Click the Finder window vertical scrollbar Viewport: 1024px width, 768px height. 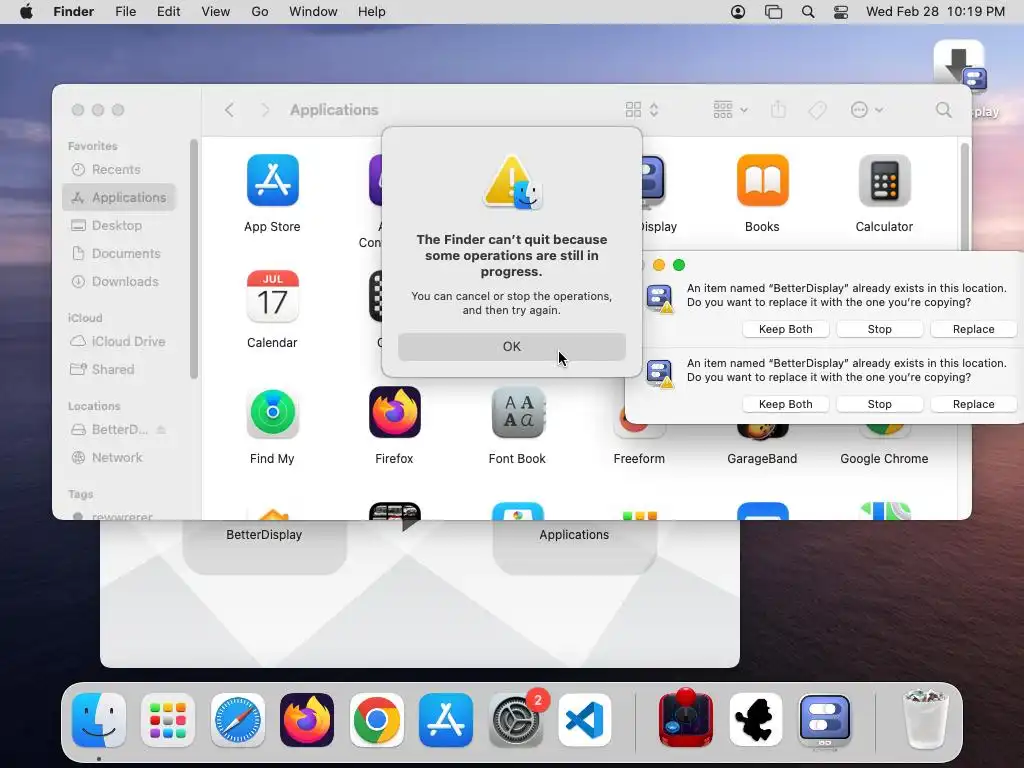tap(965, 197)
